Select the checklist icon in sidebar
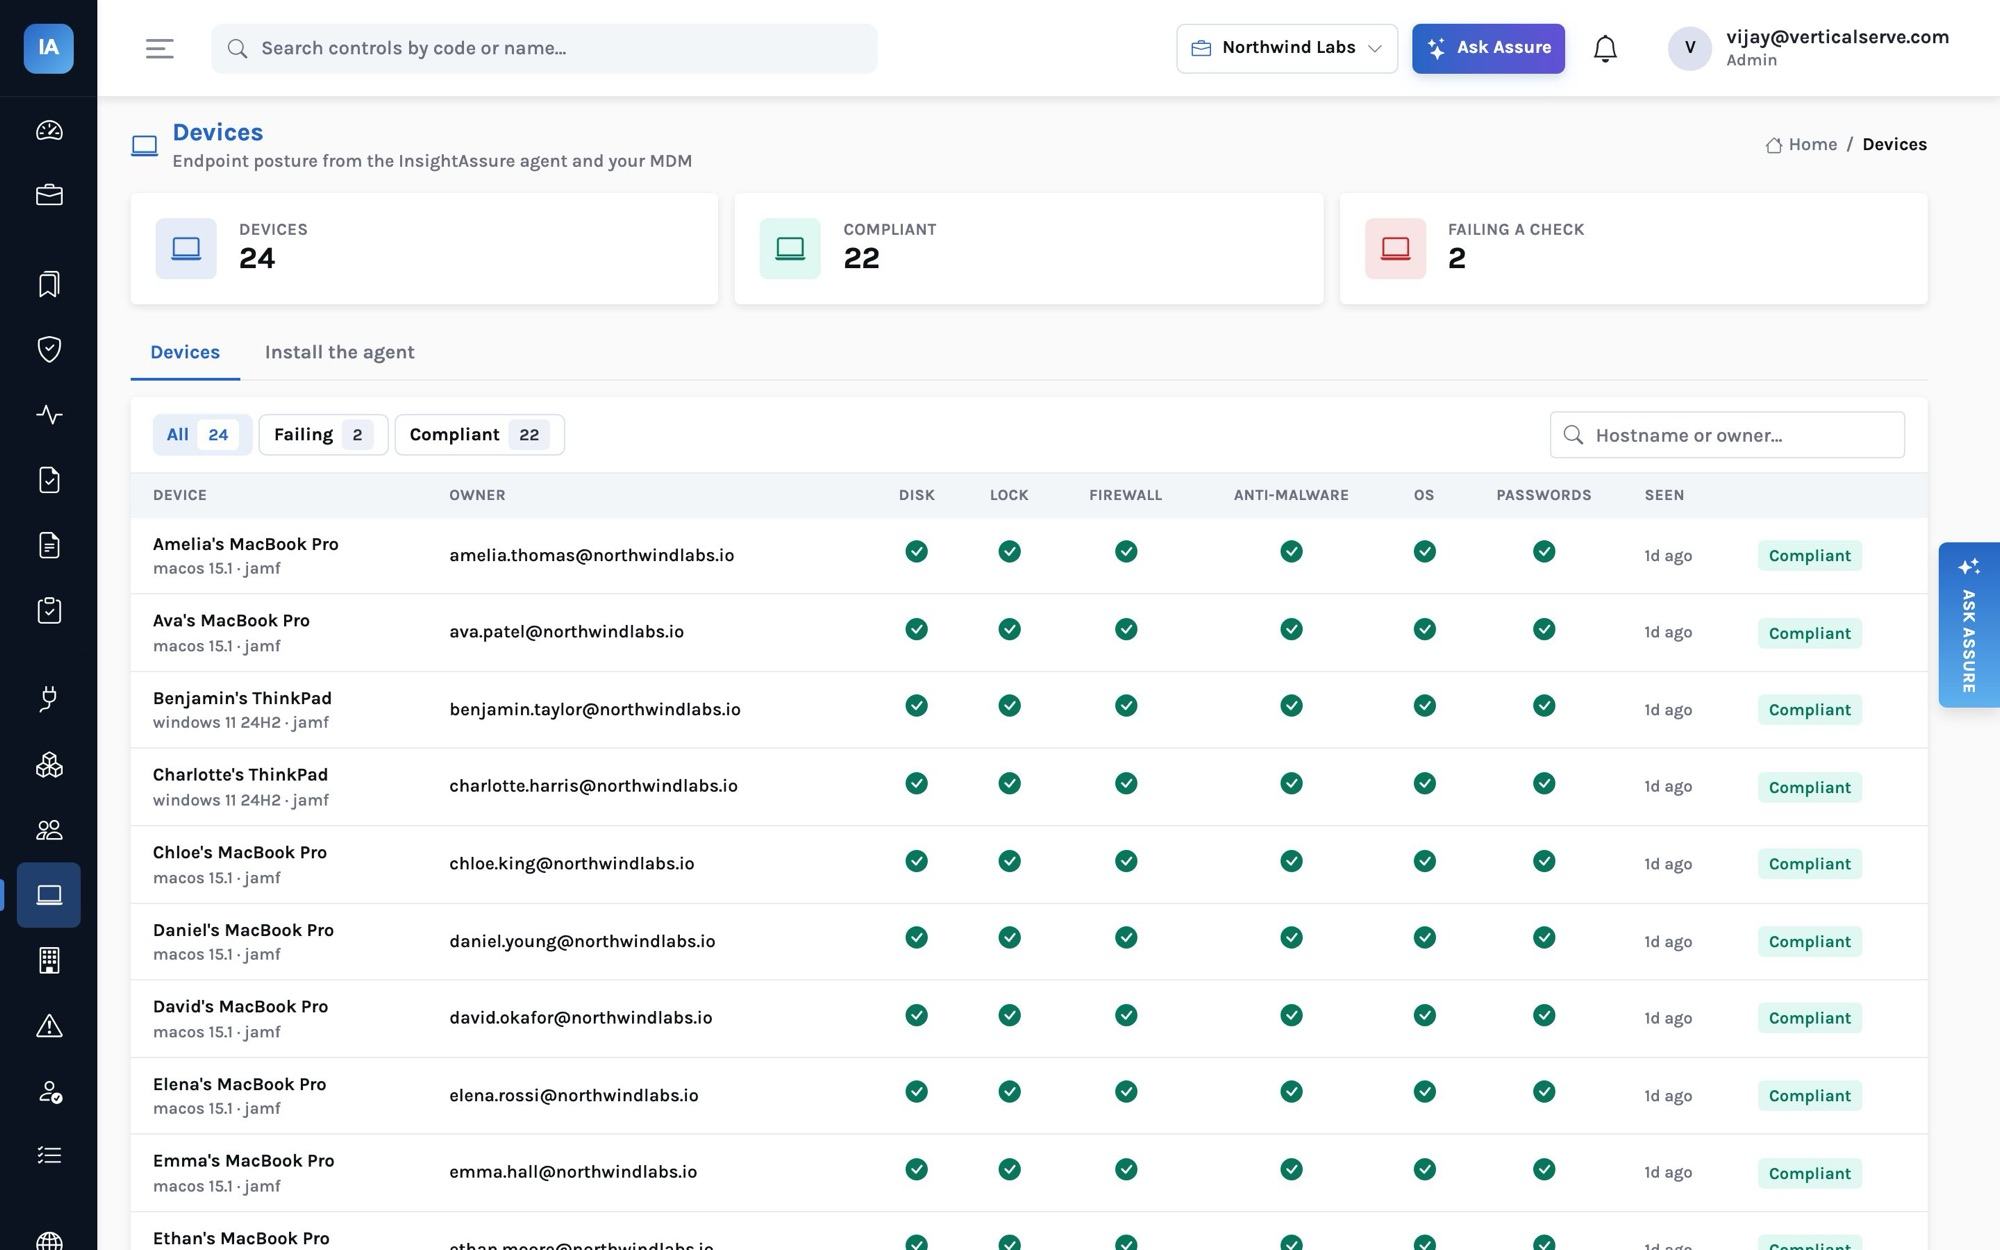The height and width of the screenshot is (1250, 2000). 49,1156
